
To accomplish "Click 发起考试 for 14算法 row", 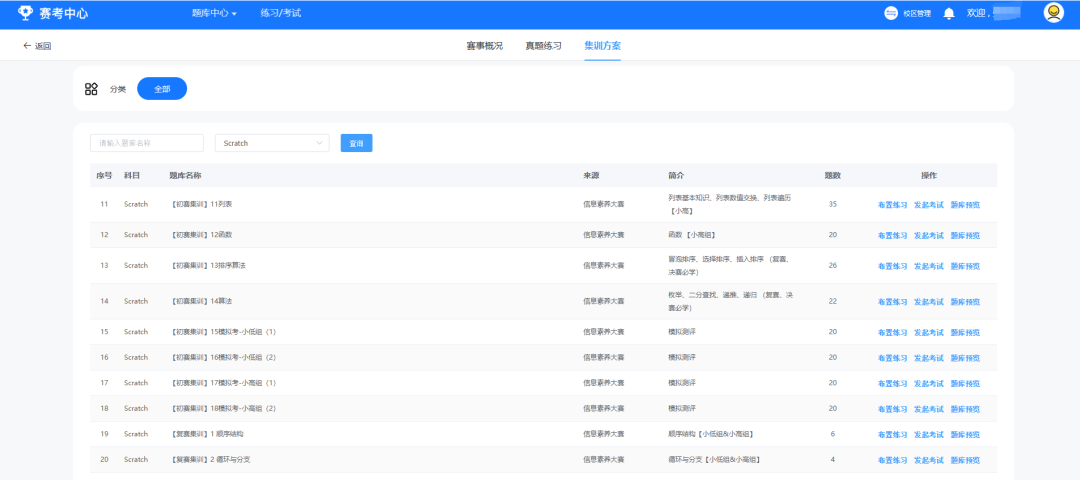I will point(928,302).
